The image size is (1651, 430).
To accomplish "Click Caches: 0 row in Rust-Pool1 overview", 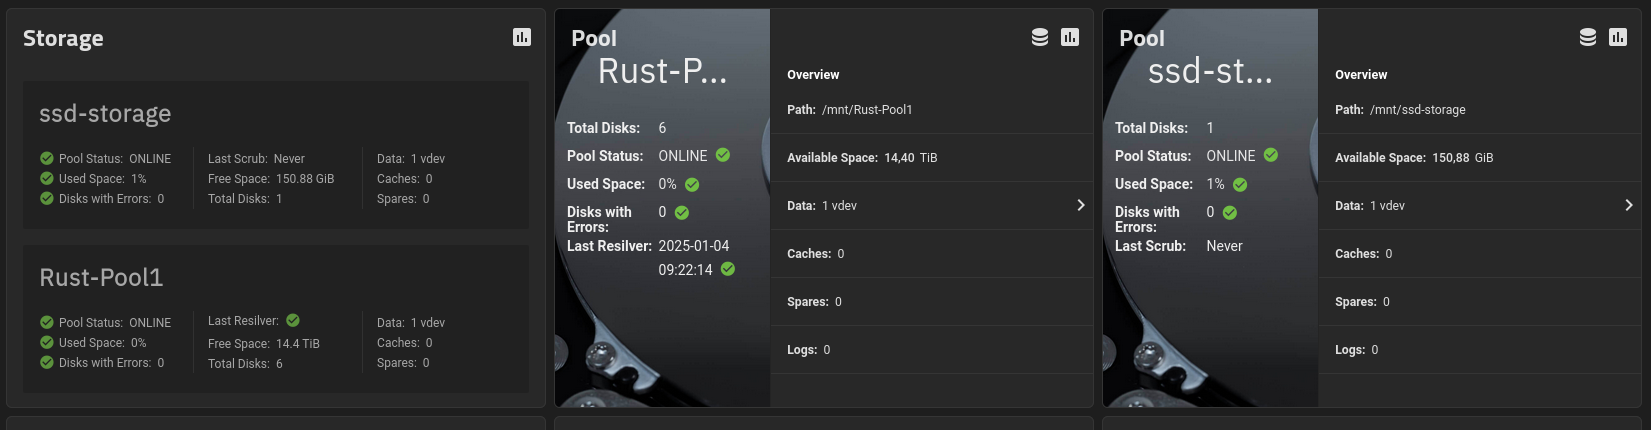I will pyautogui.click(x=932, y=253).
